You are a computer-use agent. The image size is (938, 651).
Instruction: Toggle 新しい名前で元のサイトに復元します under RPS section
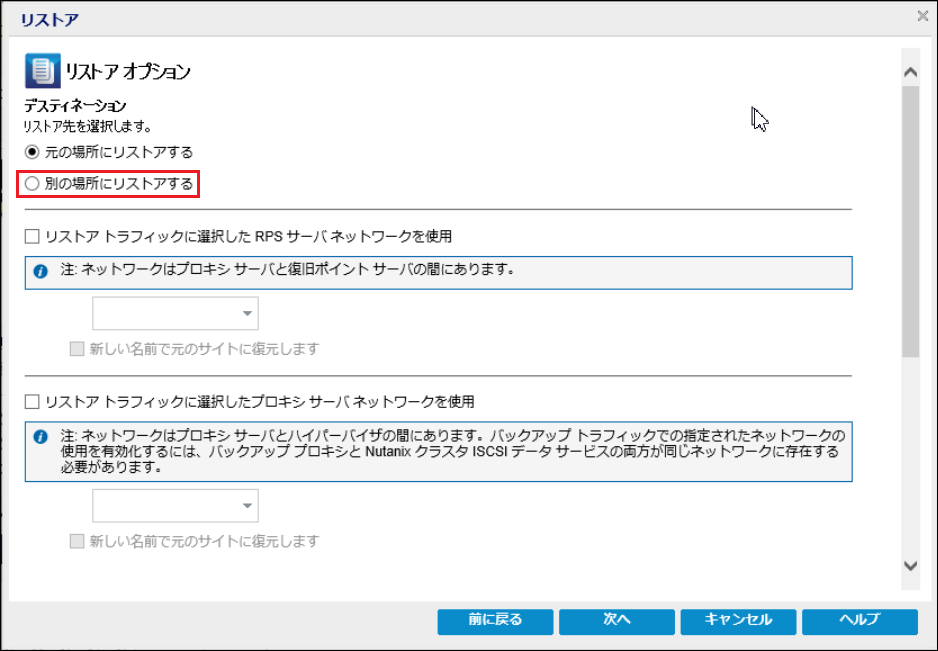77,349
